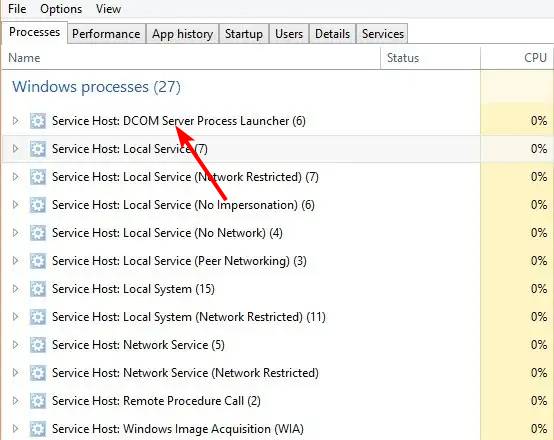This screenshot has width=554, height=440.
Task: Expand Local Service (Network Restricted) group
Action: [x=15, y=176]
